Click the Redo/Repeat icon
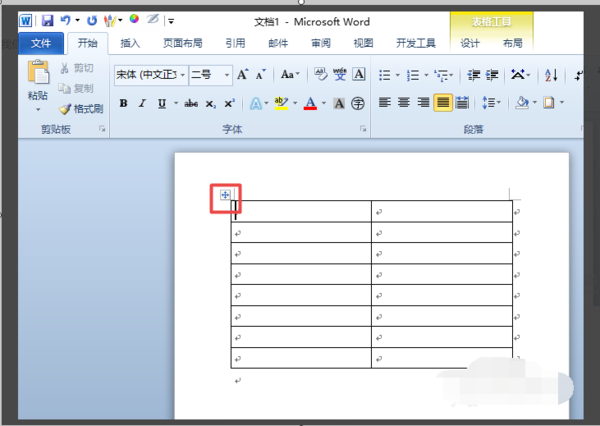600x426 pixels. tap(92, 20)
